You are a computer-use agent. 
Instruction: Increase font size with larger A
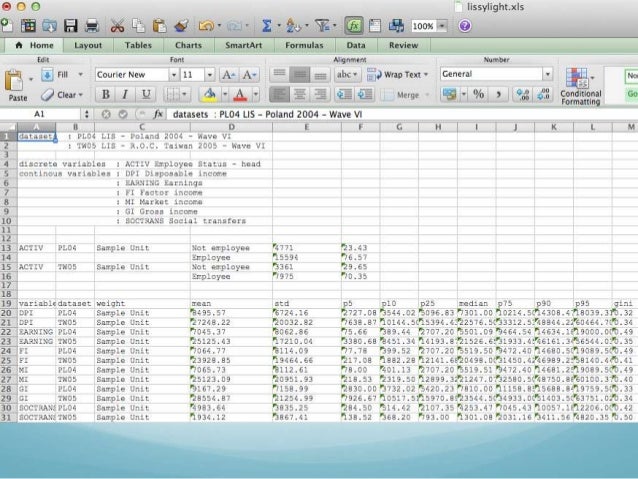(x=228, y=74)
